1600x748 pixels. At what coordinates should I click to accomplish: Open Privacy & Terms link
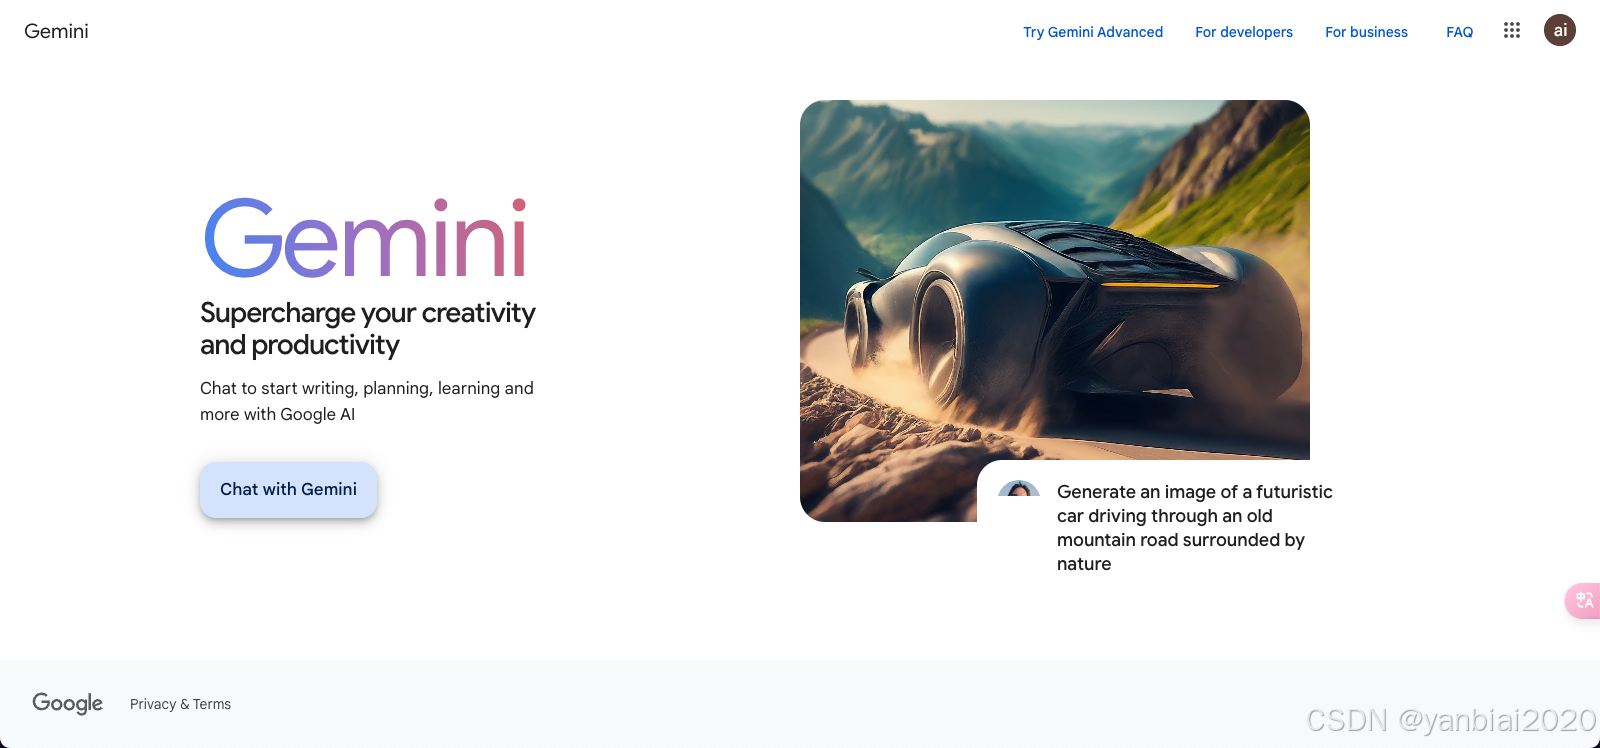[x=180, y=704]
